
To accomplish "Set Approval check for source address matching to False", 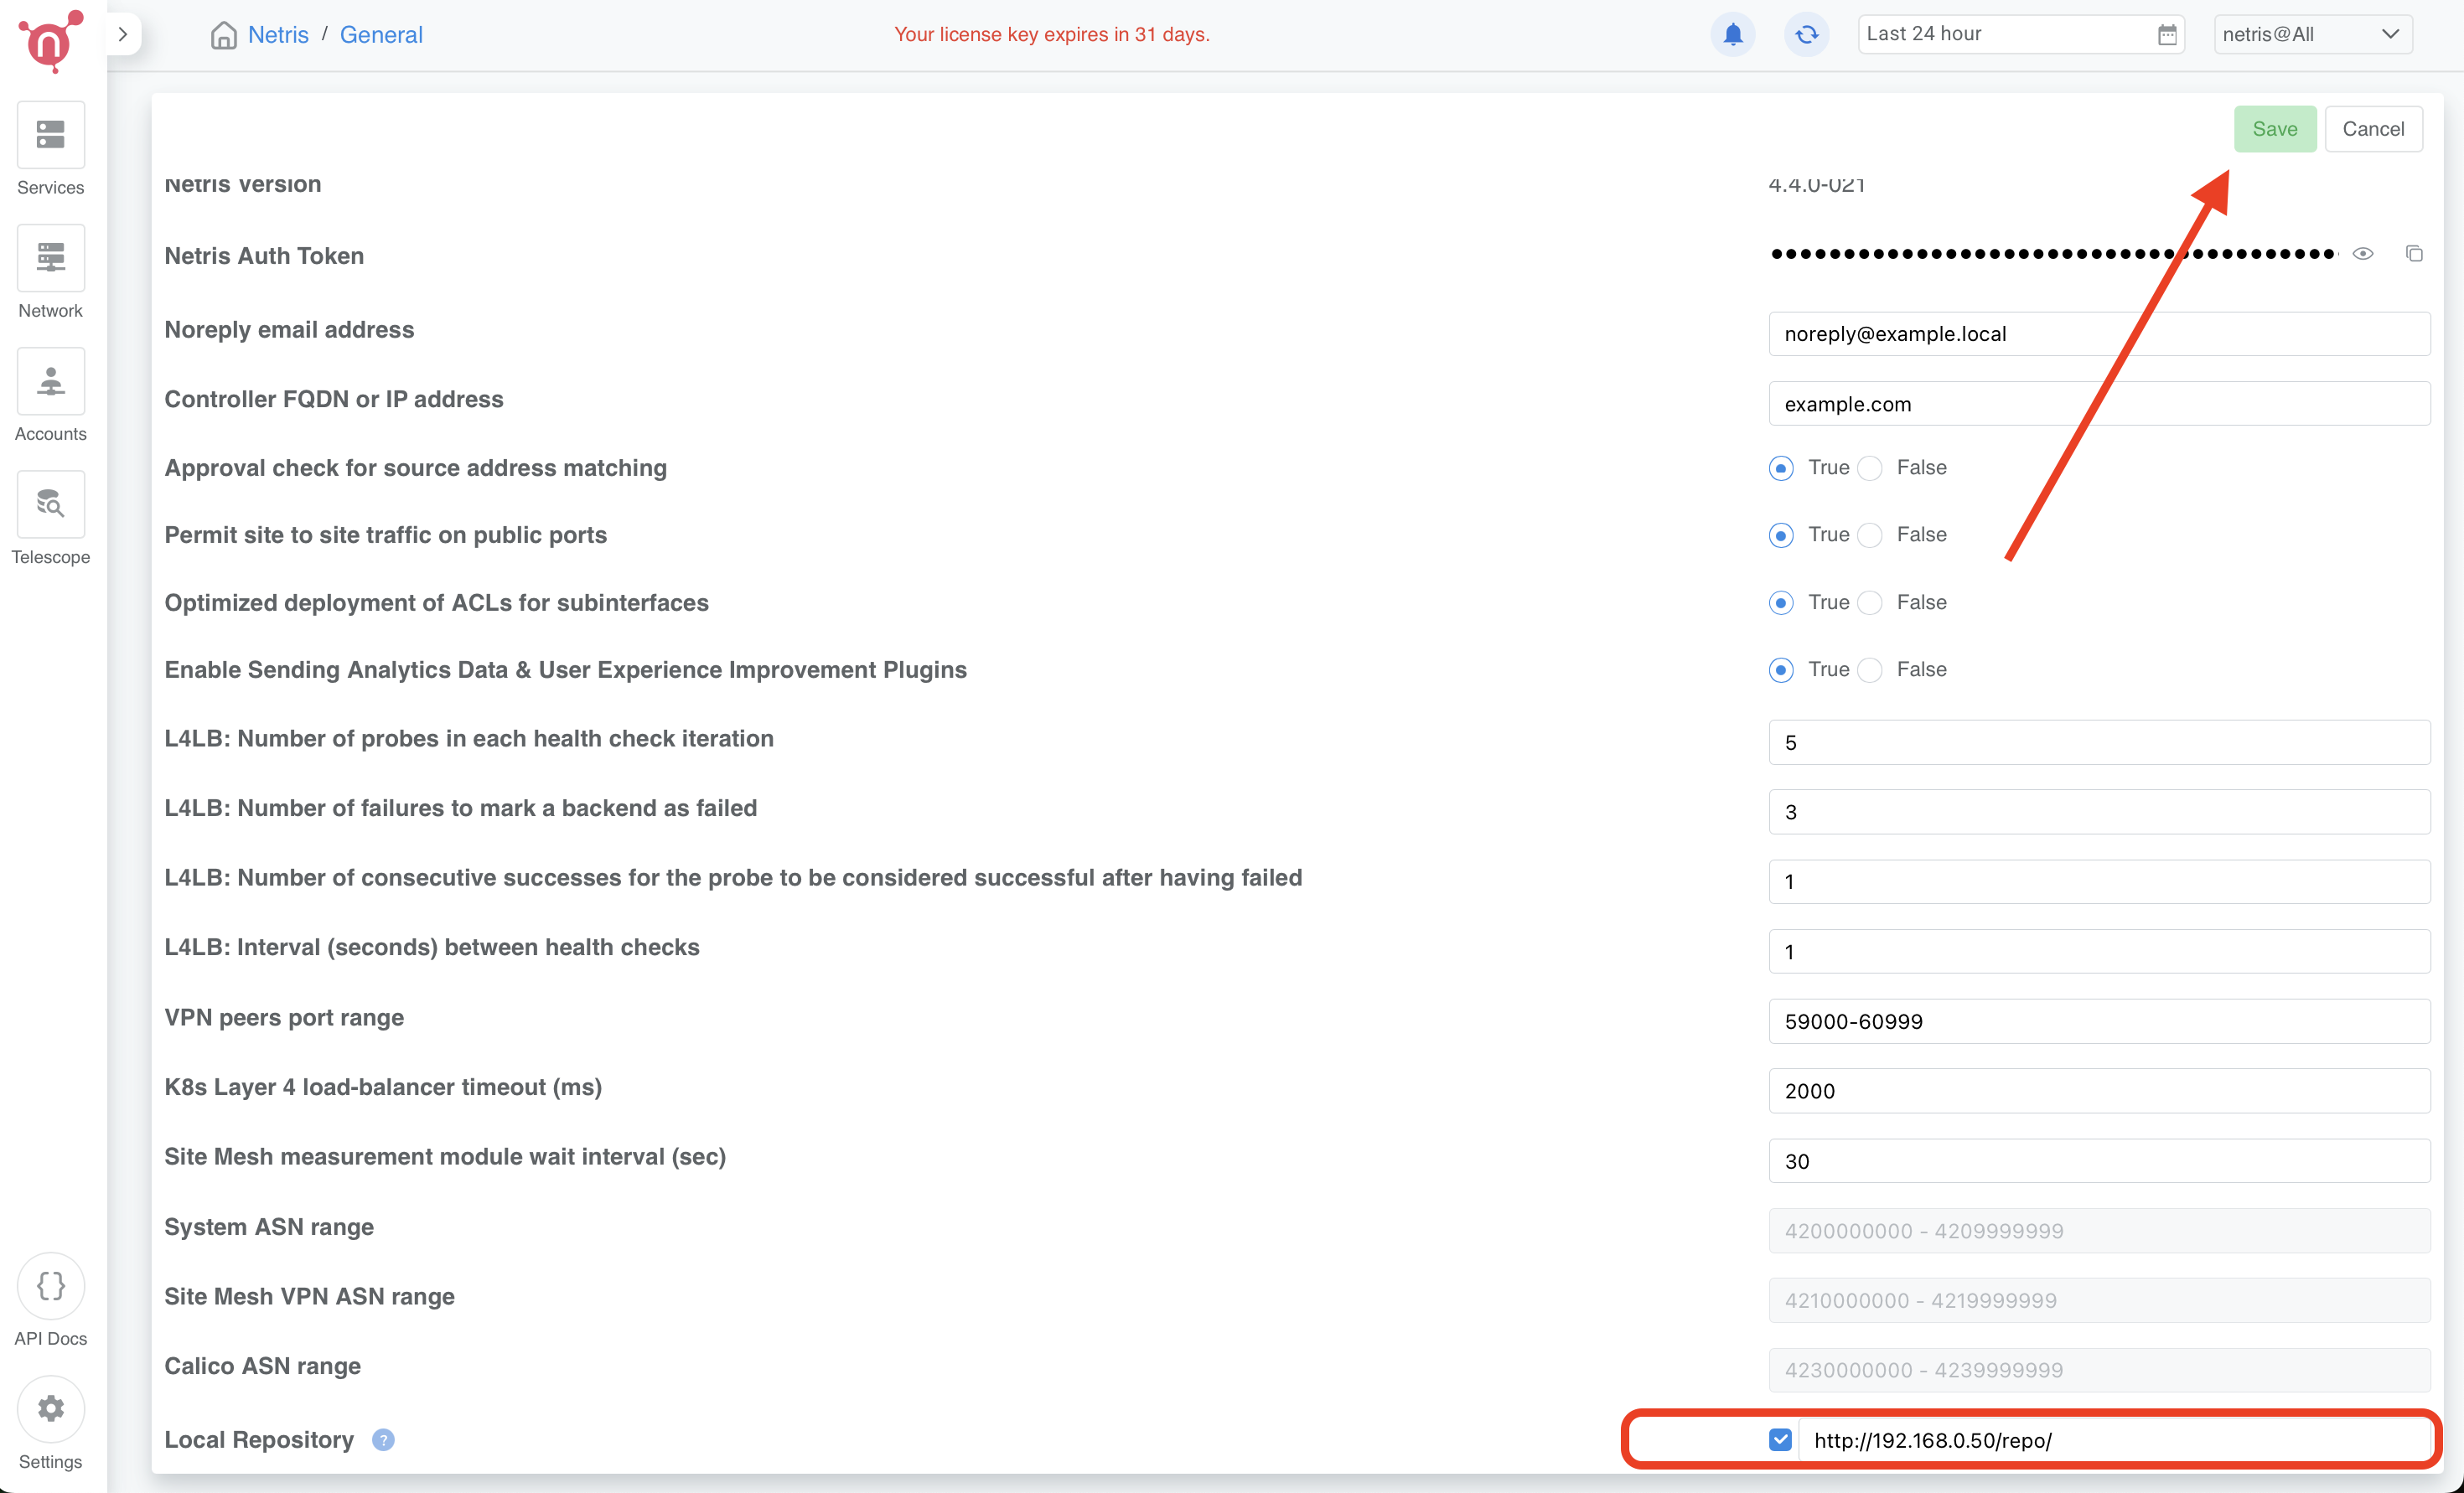I will point(1869,467).
